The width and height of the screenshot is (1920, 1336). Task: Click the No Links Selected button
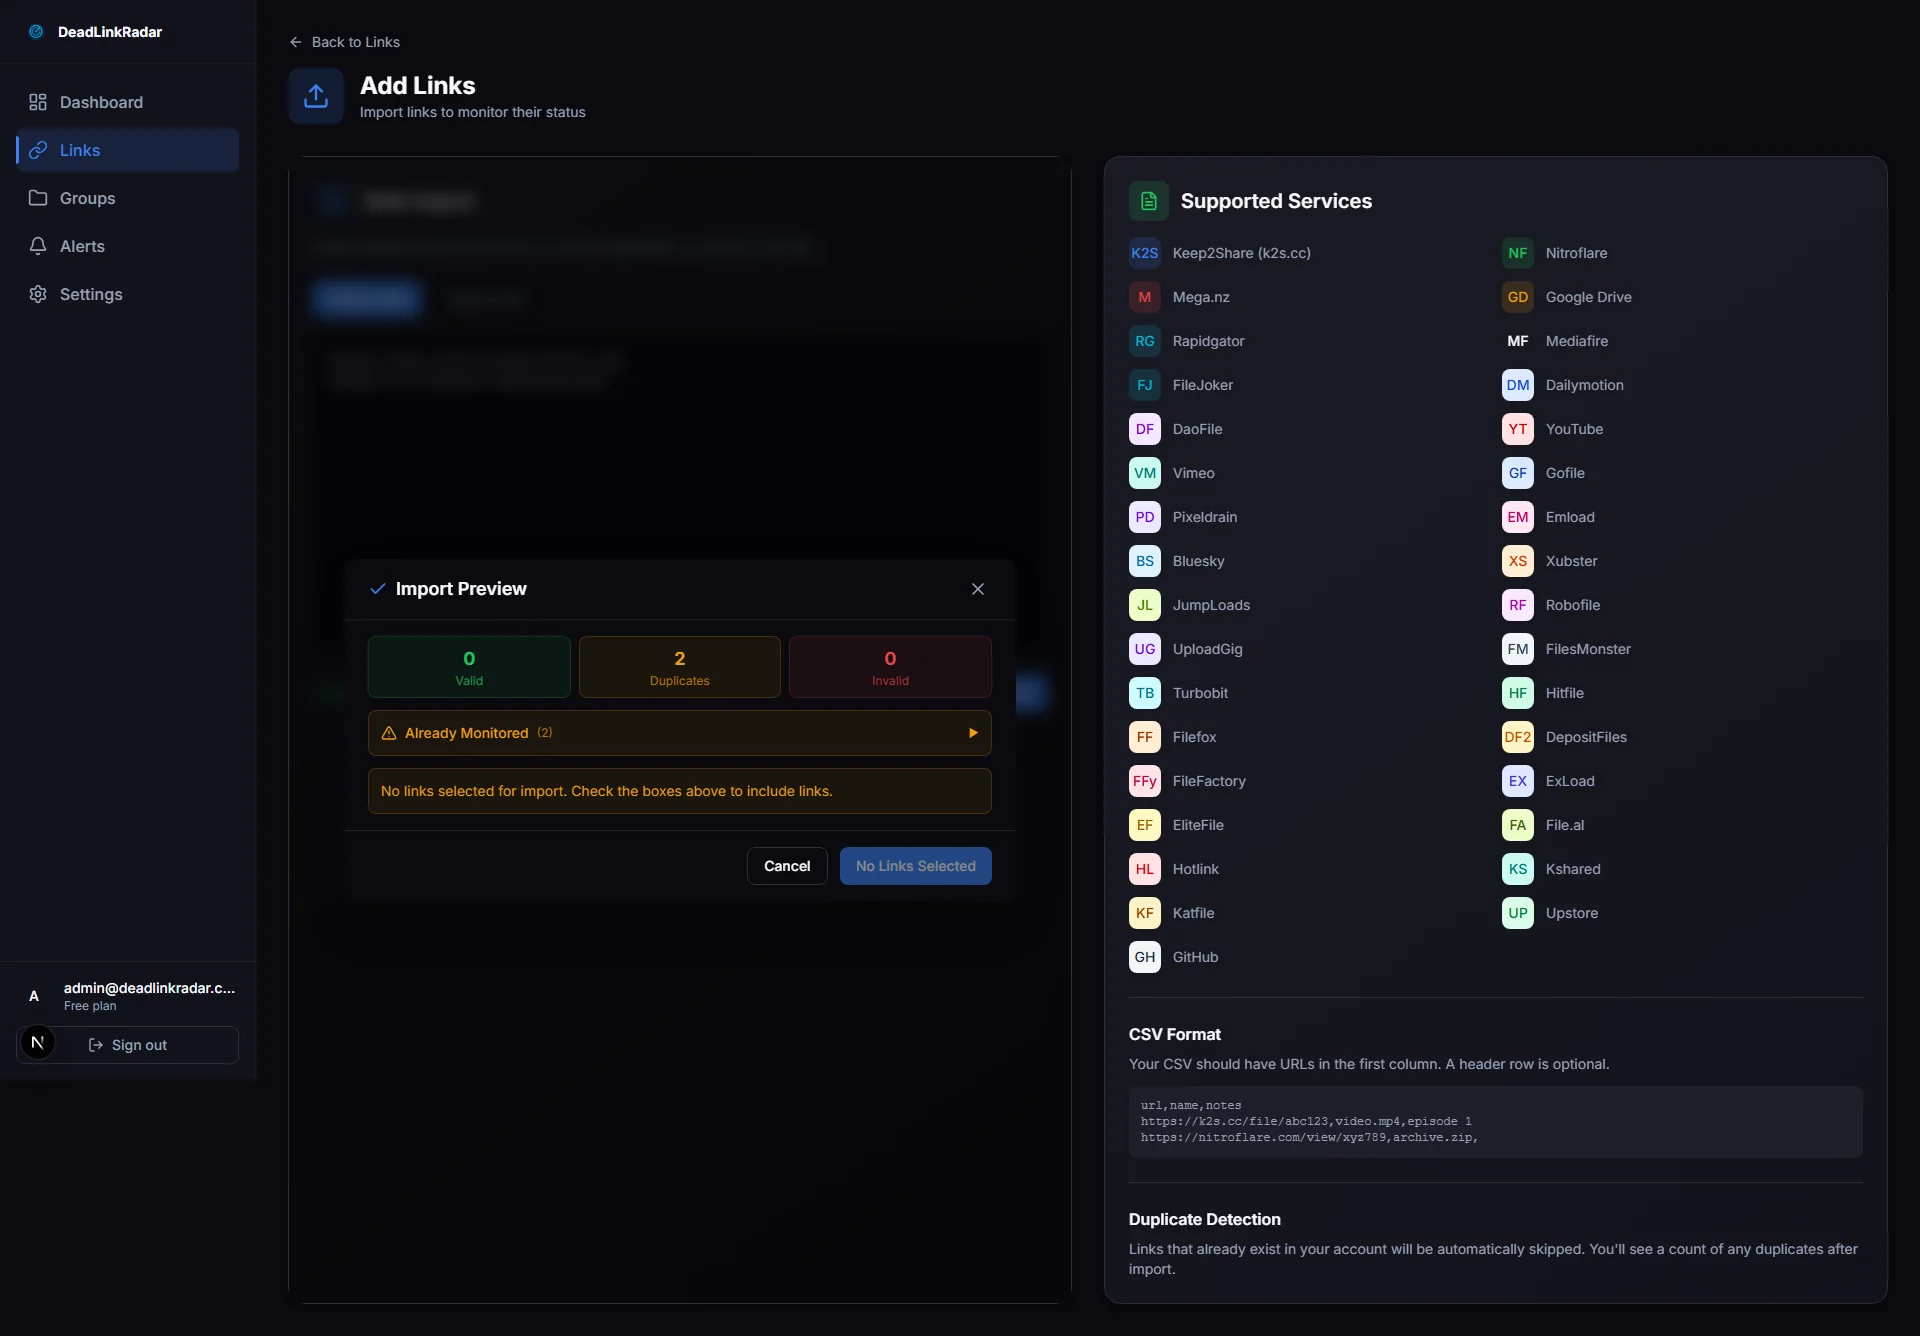(x=915, y=866)
